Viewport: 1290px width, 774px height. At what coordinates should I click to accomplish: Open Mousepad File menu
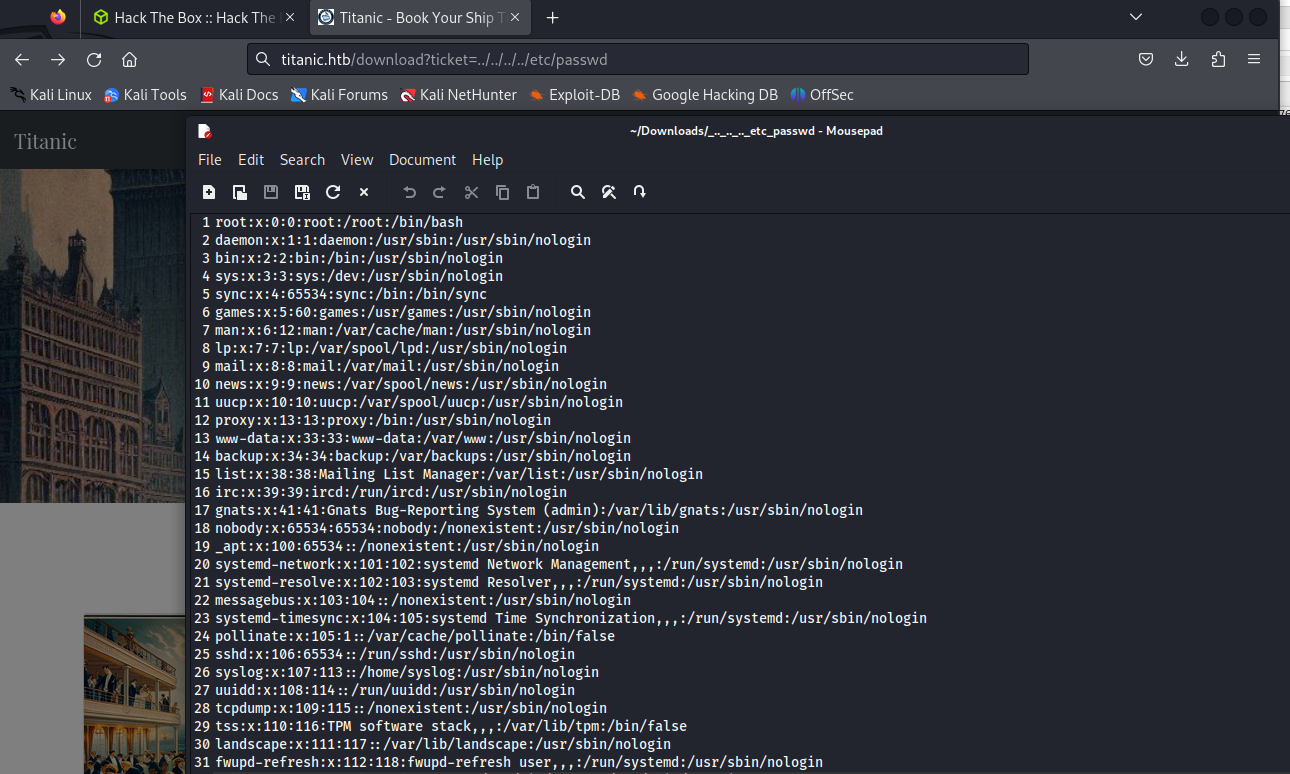[x=210, y=160]
